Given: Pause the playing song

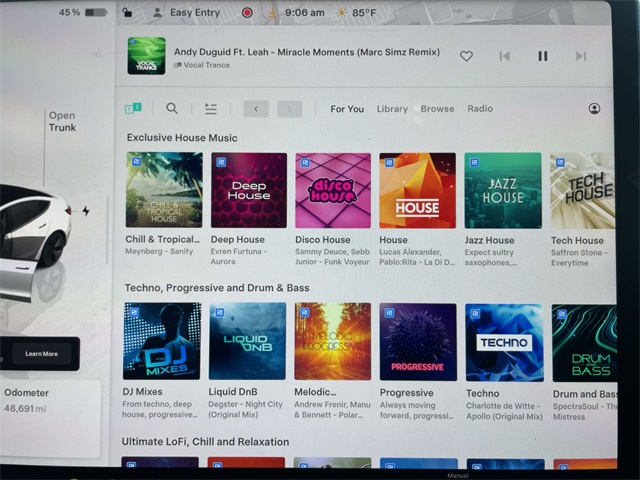Looking at the screenshot, I should 542,56.
